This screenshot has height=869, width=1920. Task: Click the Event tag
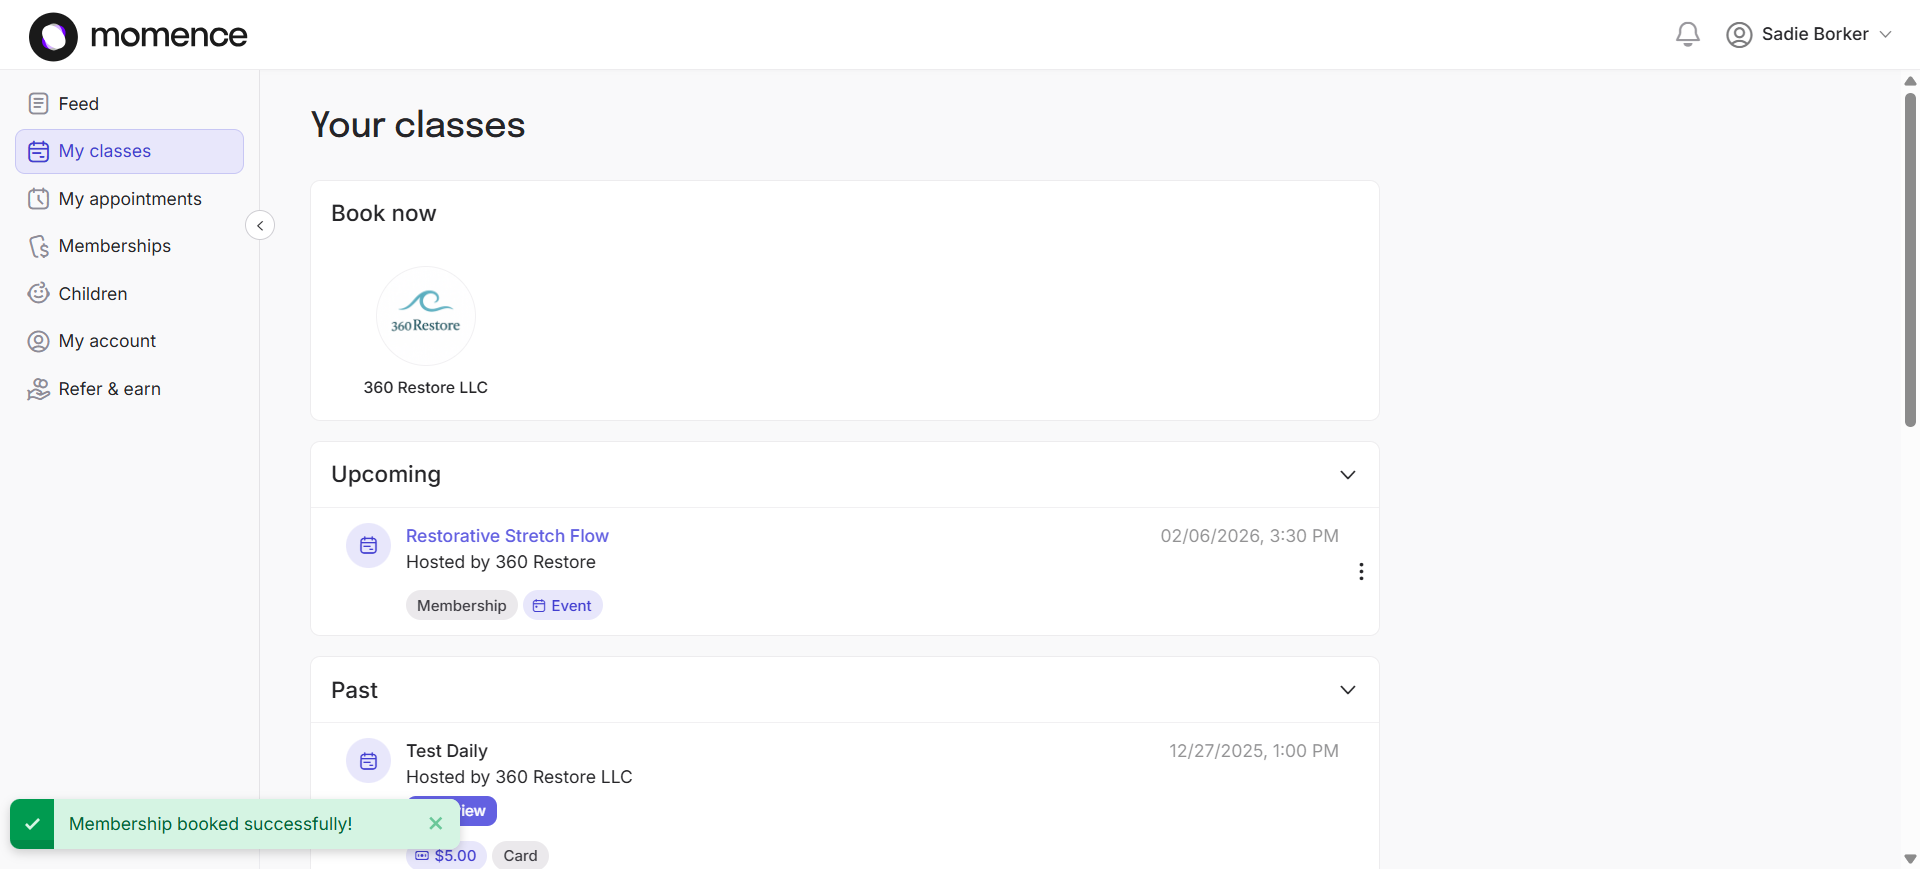tap(562, 606)
